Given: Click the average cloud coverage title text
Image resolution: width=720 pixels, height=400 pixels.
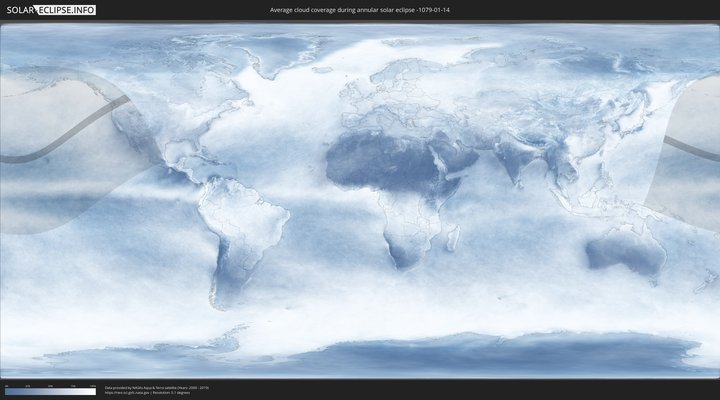Looking at the screenshot, I should [359, 10].
